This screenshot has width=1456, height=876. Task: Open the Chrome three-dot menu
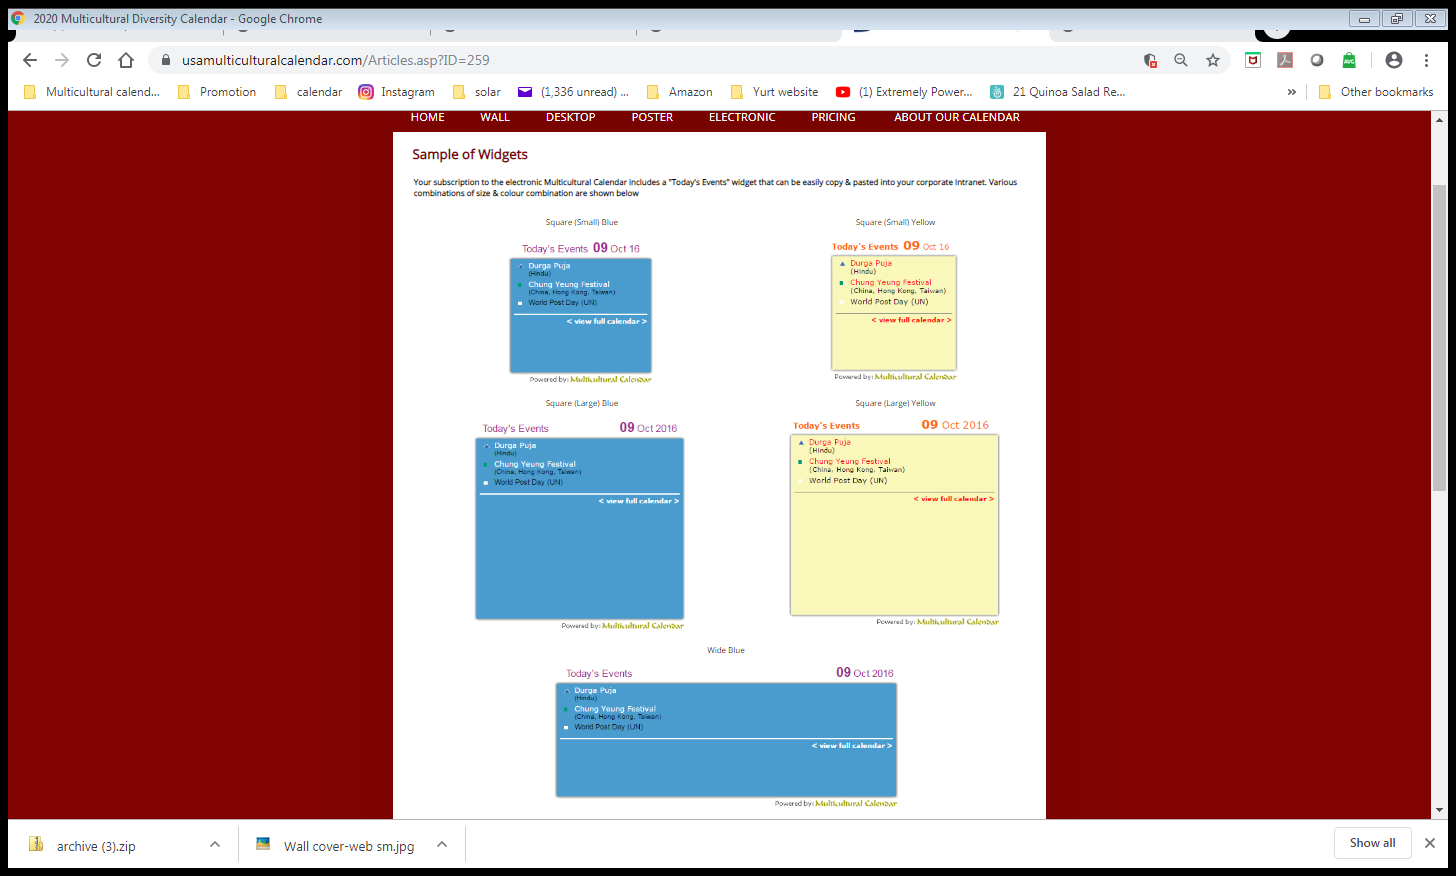[1427, 60]
